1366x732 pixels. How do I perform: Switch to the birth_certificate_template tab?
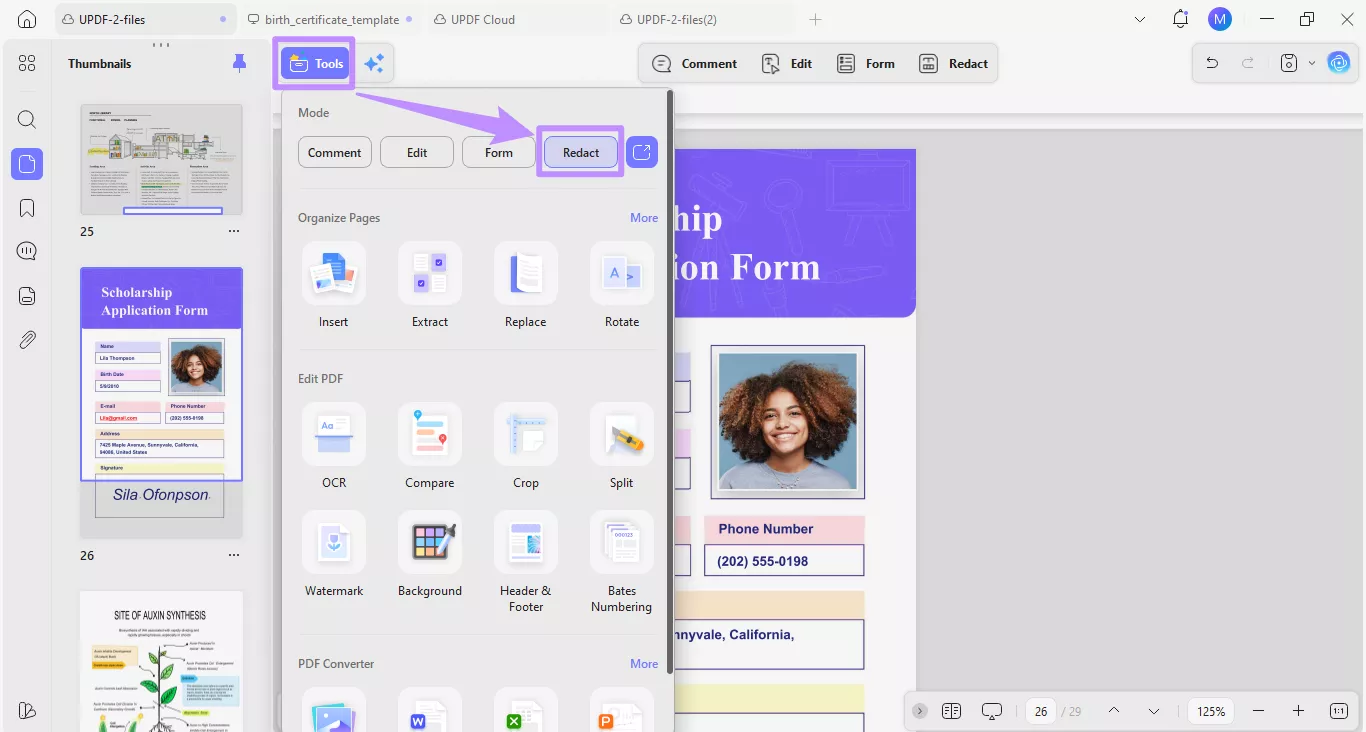point(332,19)
